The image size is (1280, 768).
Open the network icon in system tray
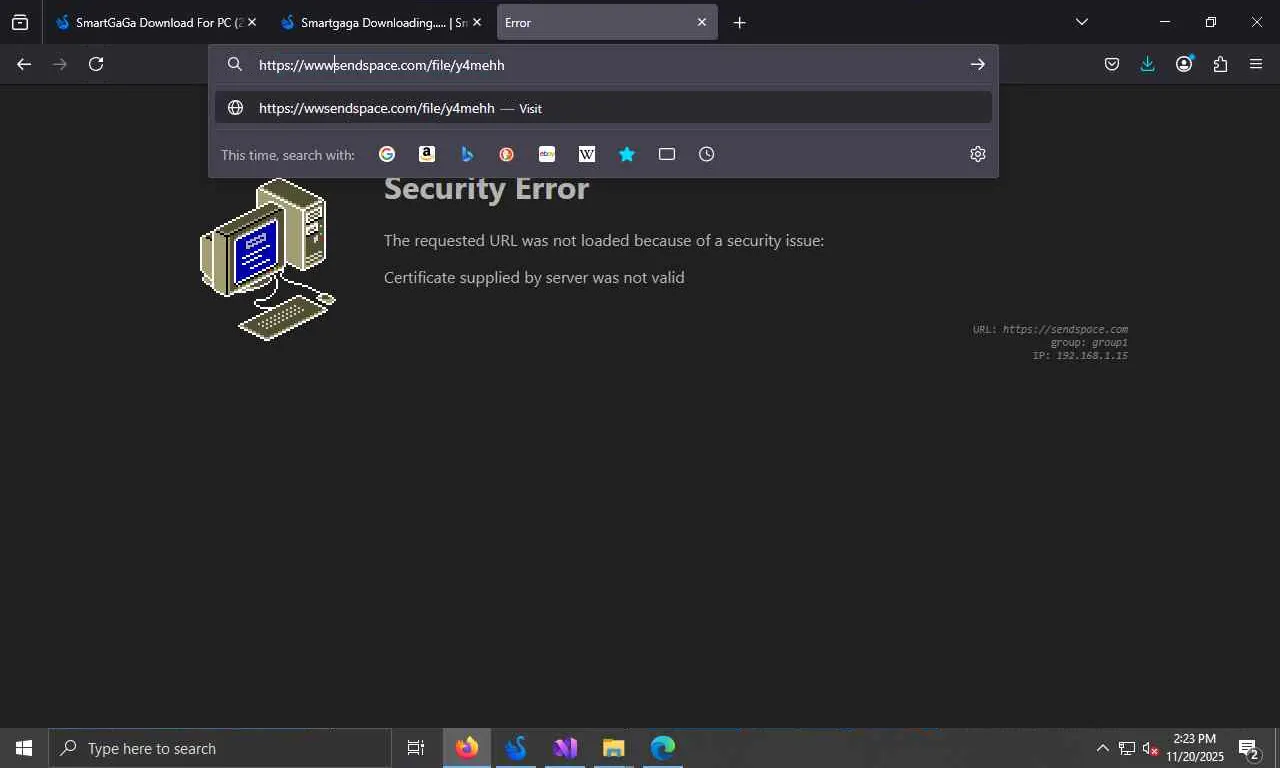pyautogui.click(x=1127, y=748)
